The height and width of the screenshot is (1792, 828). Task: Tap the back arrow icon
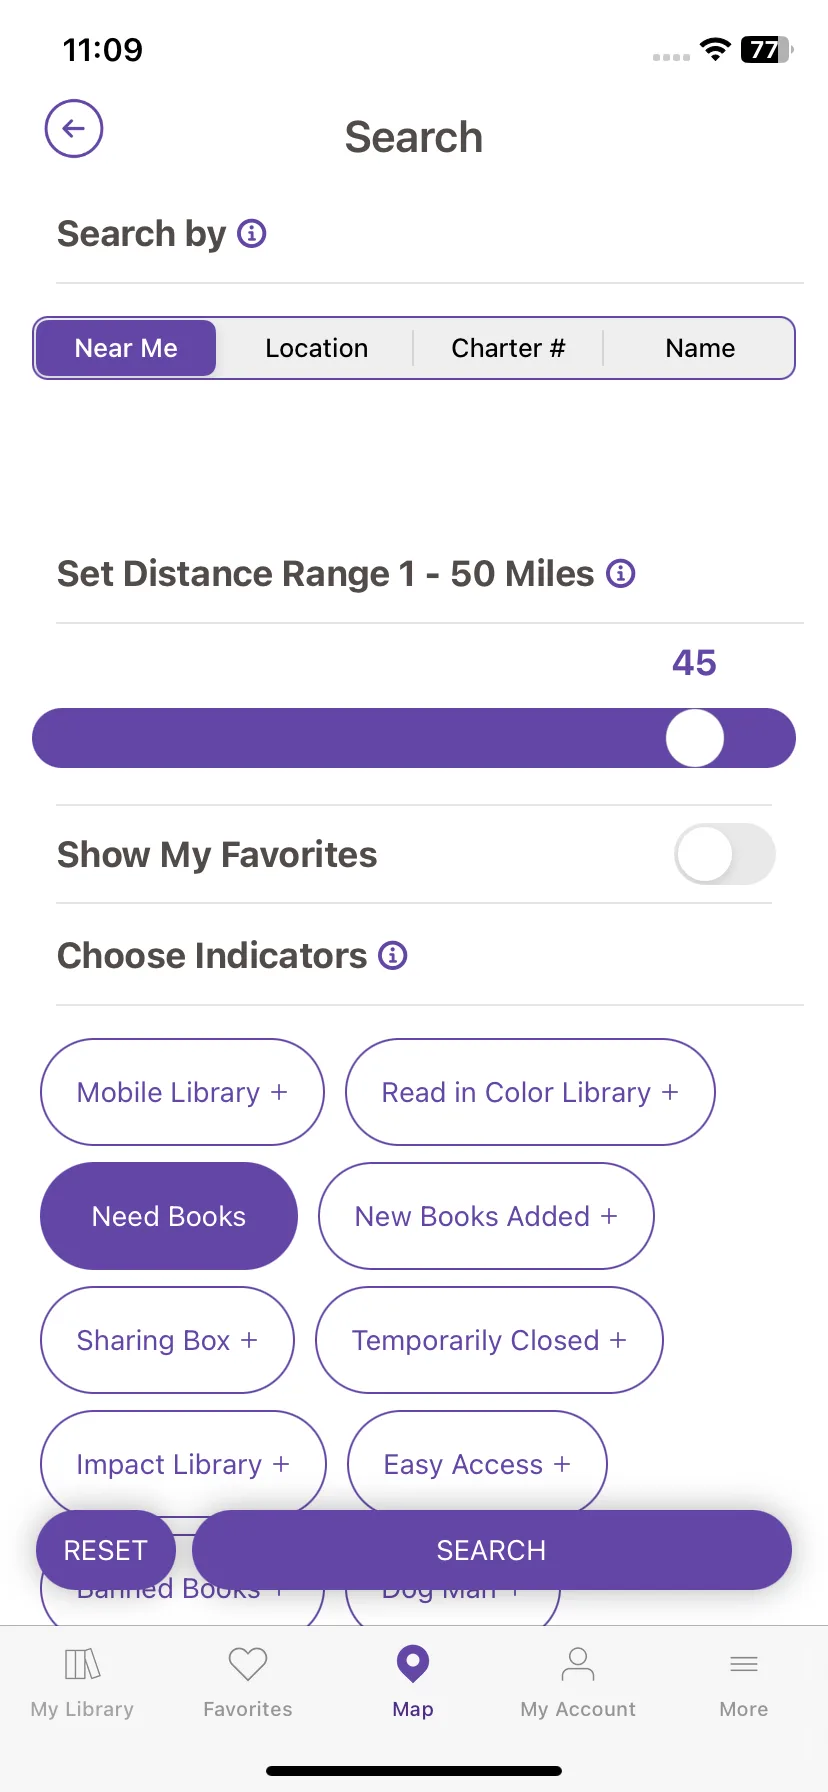pos(74,129)
